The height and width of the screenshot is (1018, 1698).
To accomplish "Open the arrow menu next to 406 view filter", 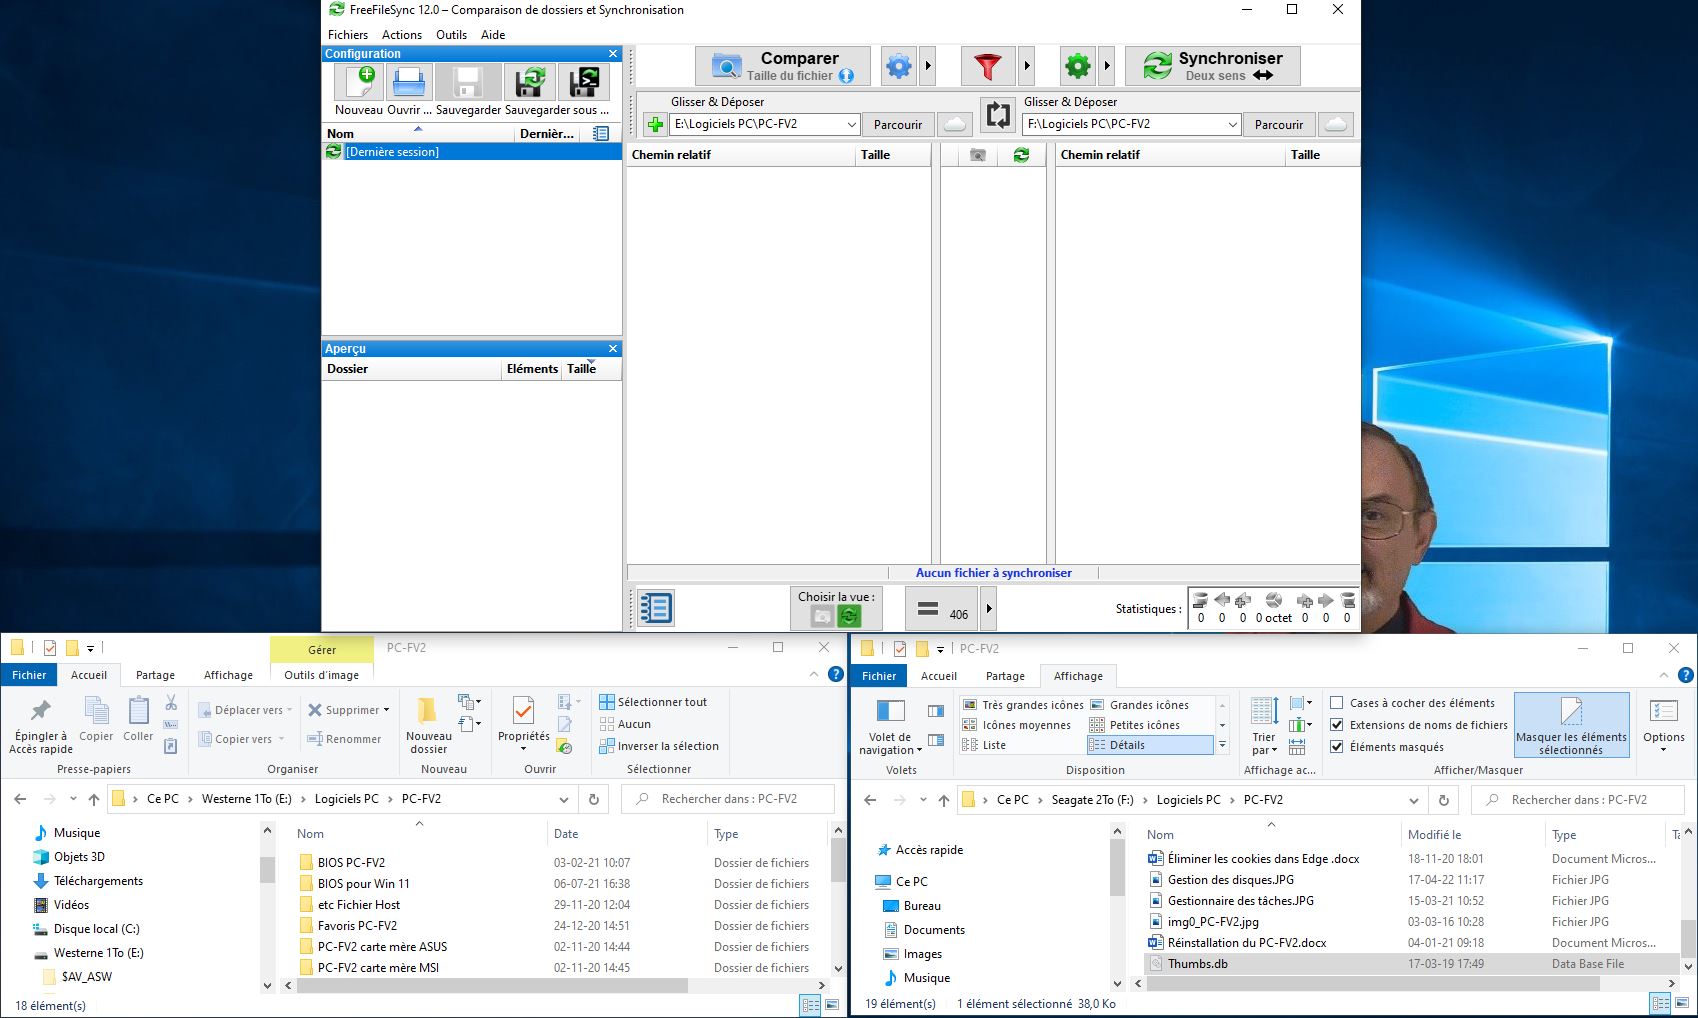I will (989, 609).
